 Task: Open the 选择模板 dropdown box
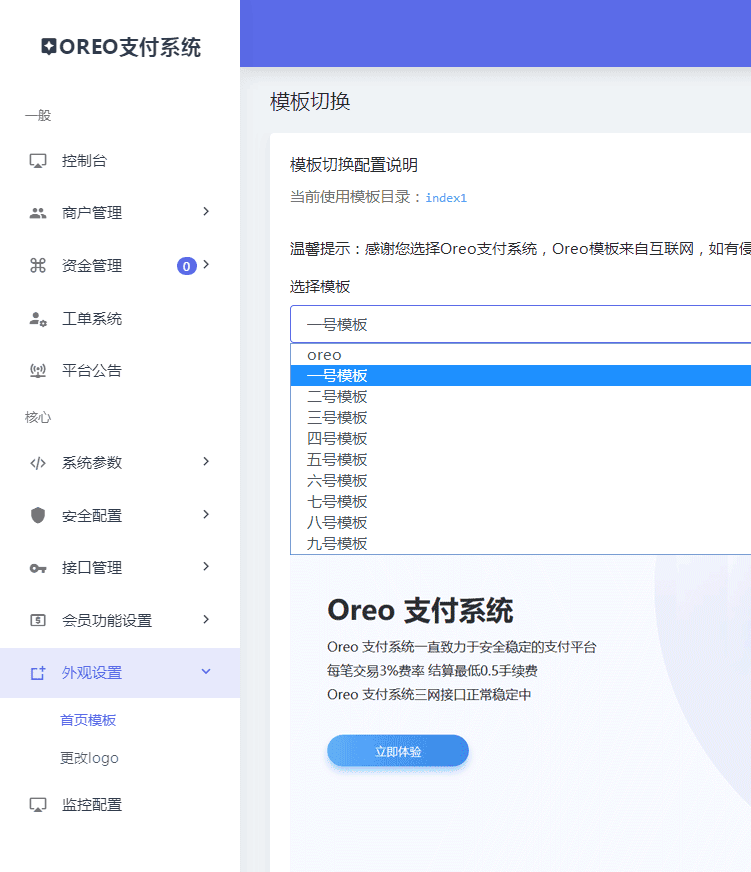[521, 324]
